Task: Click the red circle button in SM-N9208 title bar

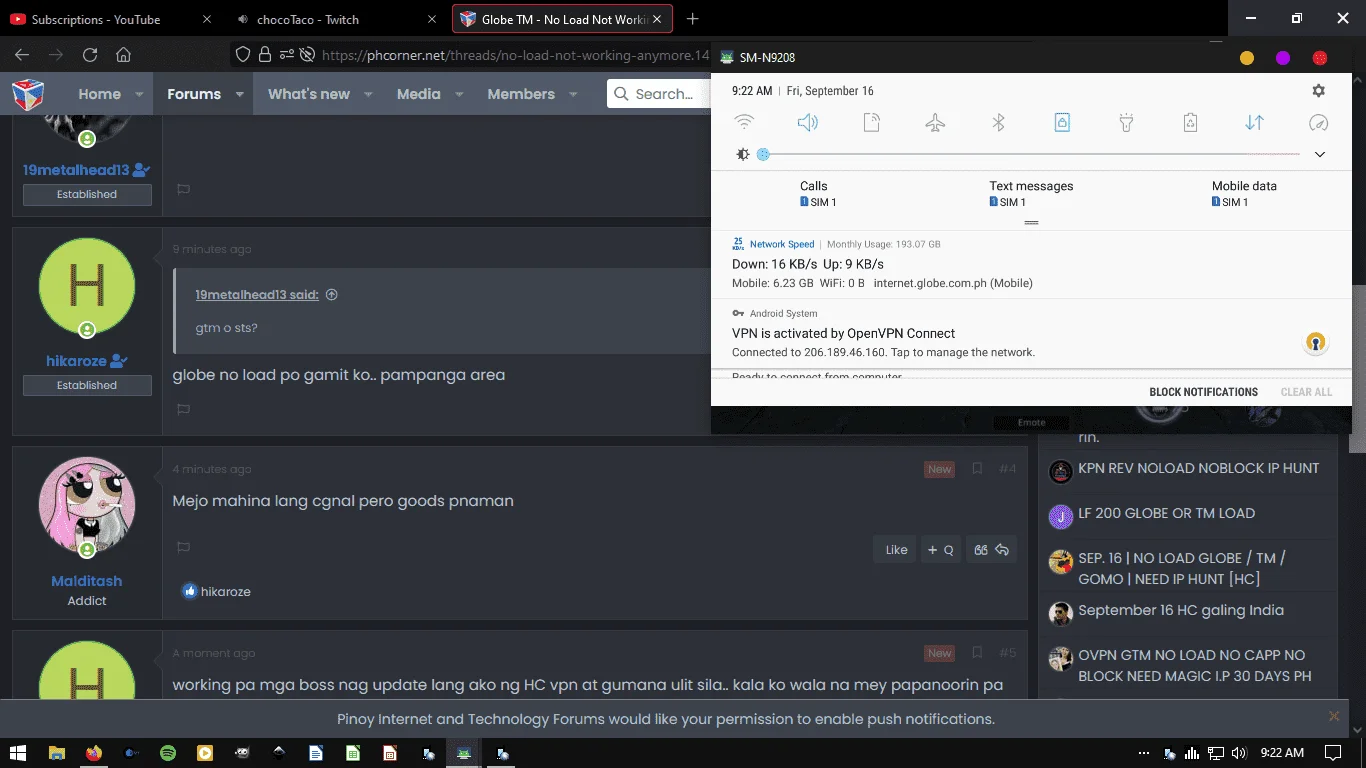Action: pyautogui.click(x=1320, y=58)
